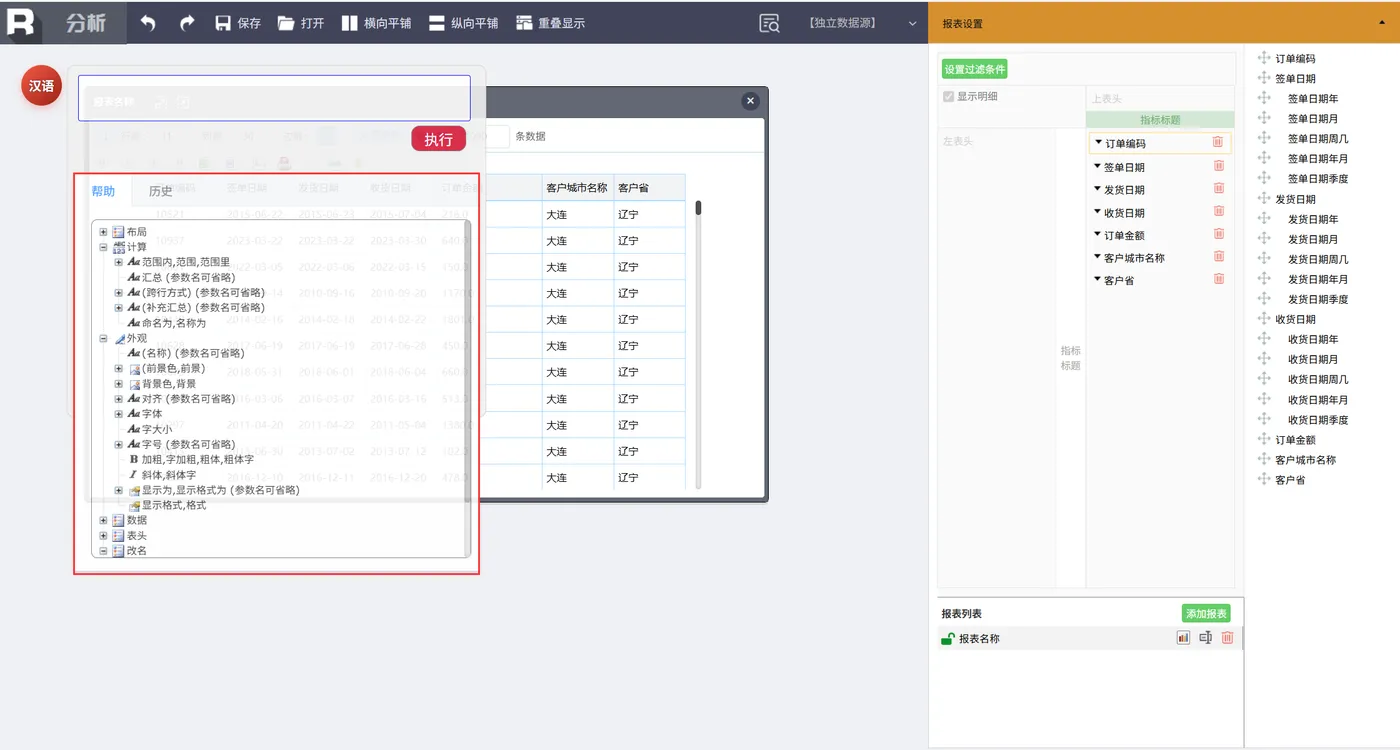The width and height of the screenshot is (1400, 750).
Task: Tile reports horizontally with 横向平铺
Action: (x=376, y=22)
